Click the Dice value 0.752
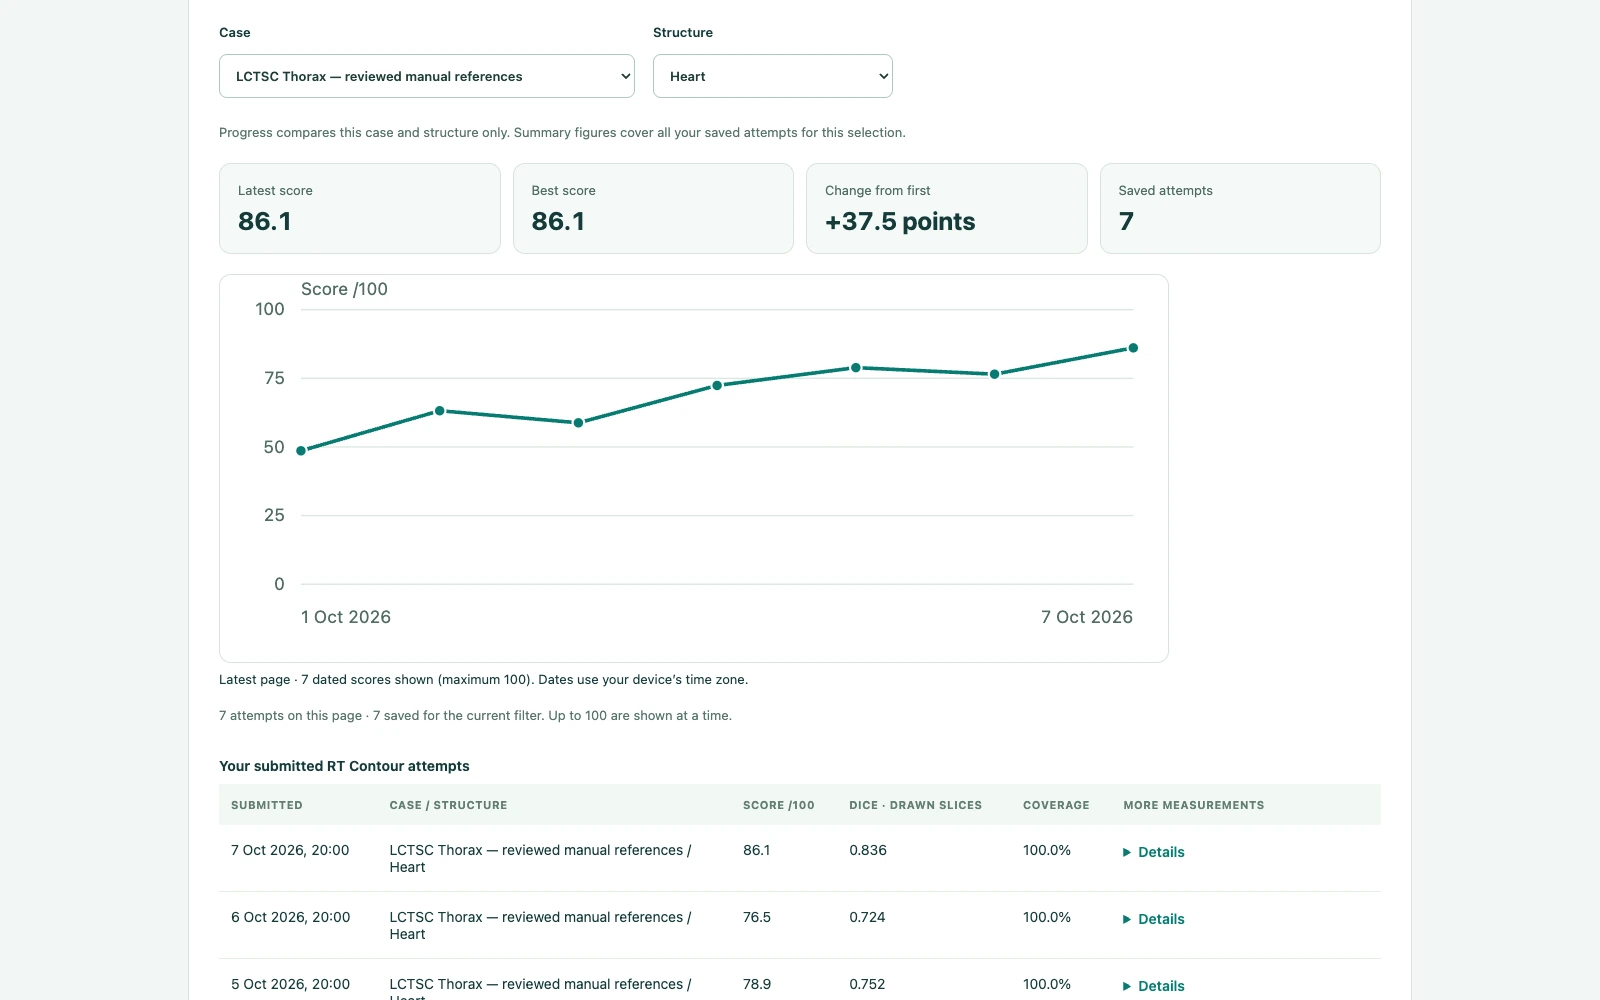Viewport: 1600px width, 1000px height. point(867,984)
